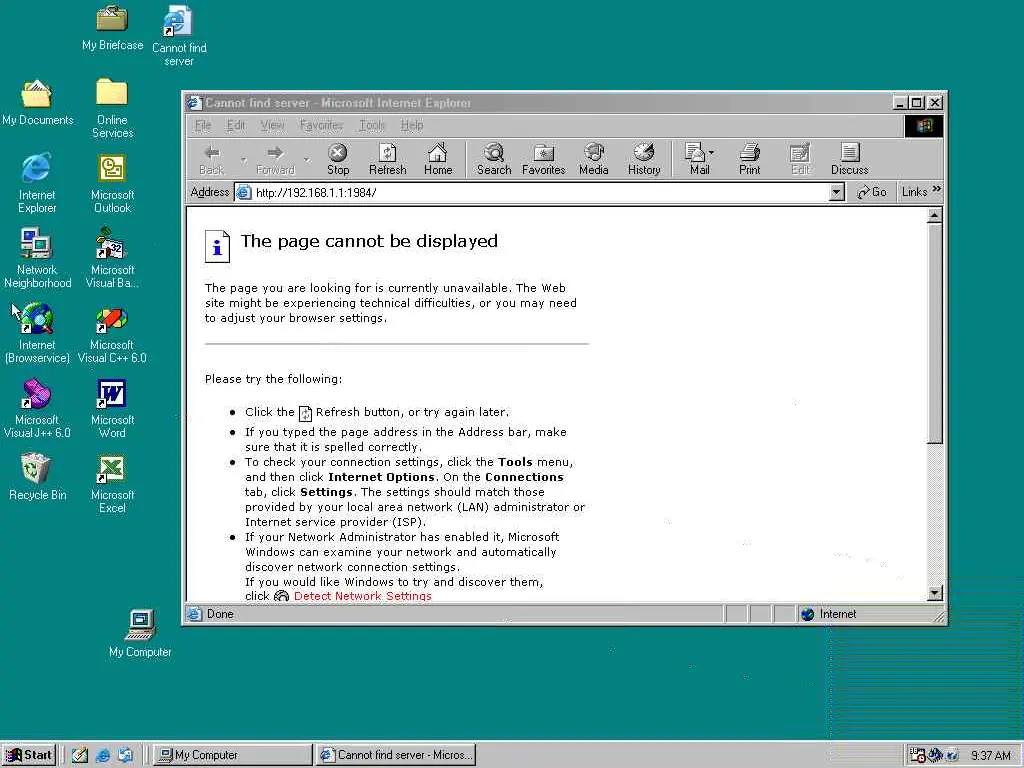Screen dimensions: 1024x768
Task: Open Favorites from the toolbar
Action: [543, 159]
